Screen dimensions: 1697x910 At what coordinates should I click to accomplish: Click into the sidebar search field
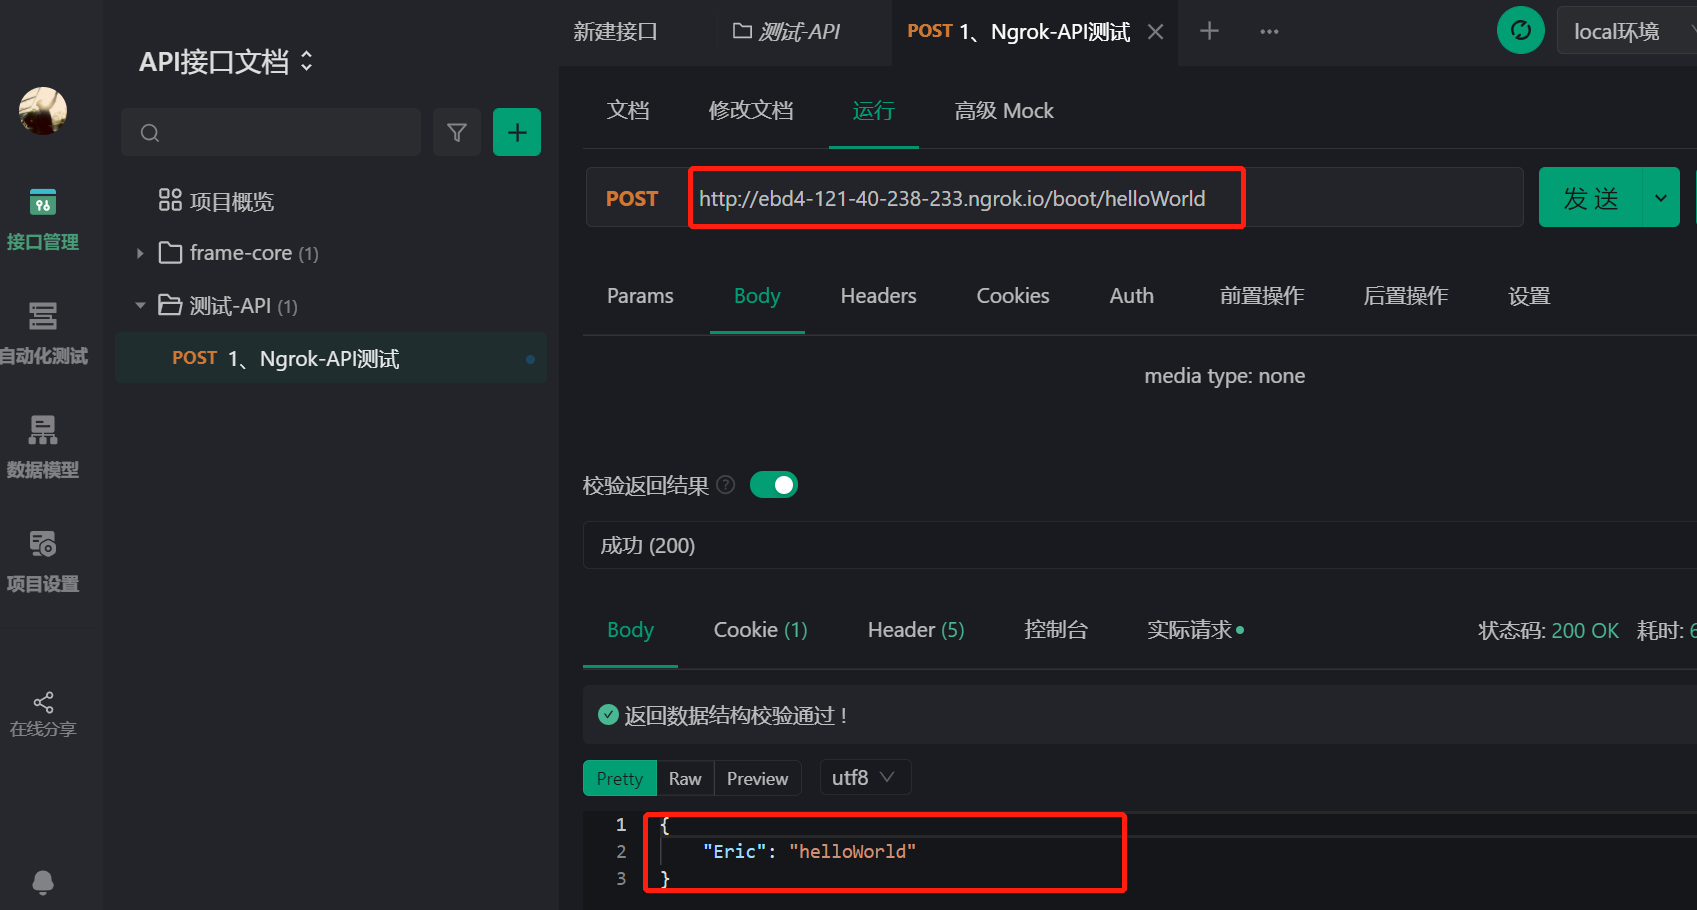[x=271, y=132]
